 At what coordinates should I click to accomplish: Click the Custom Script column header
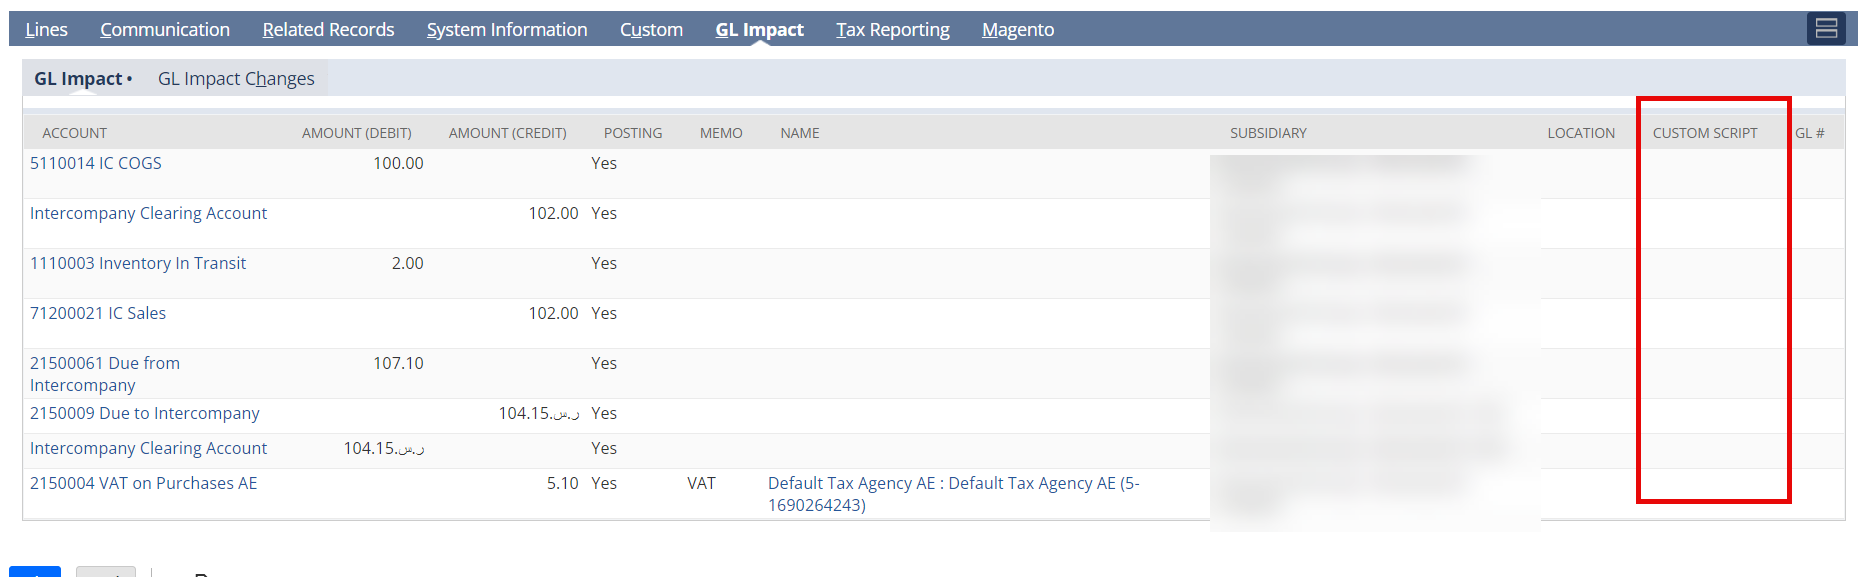[x=1704, y=133]
